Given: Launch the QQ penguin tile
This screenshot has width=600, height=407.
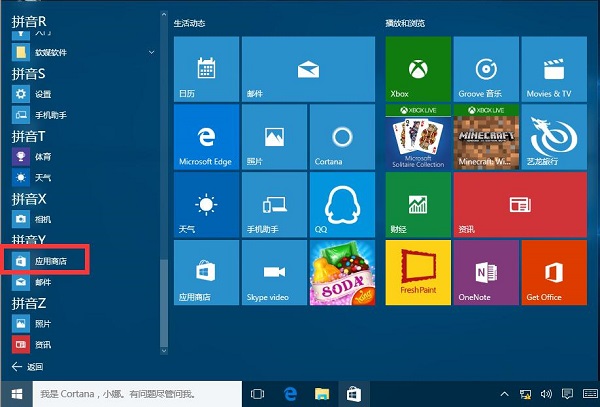Looking at the screenshot, I should [x=342, y=205].
